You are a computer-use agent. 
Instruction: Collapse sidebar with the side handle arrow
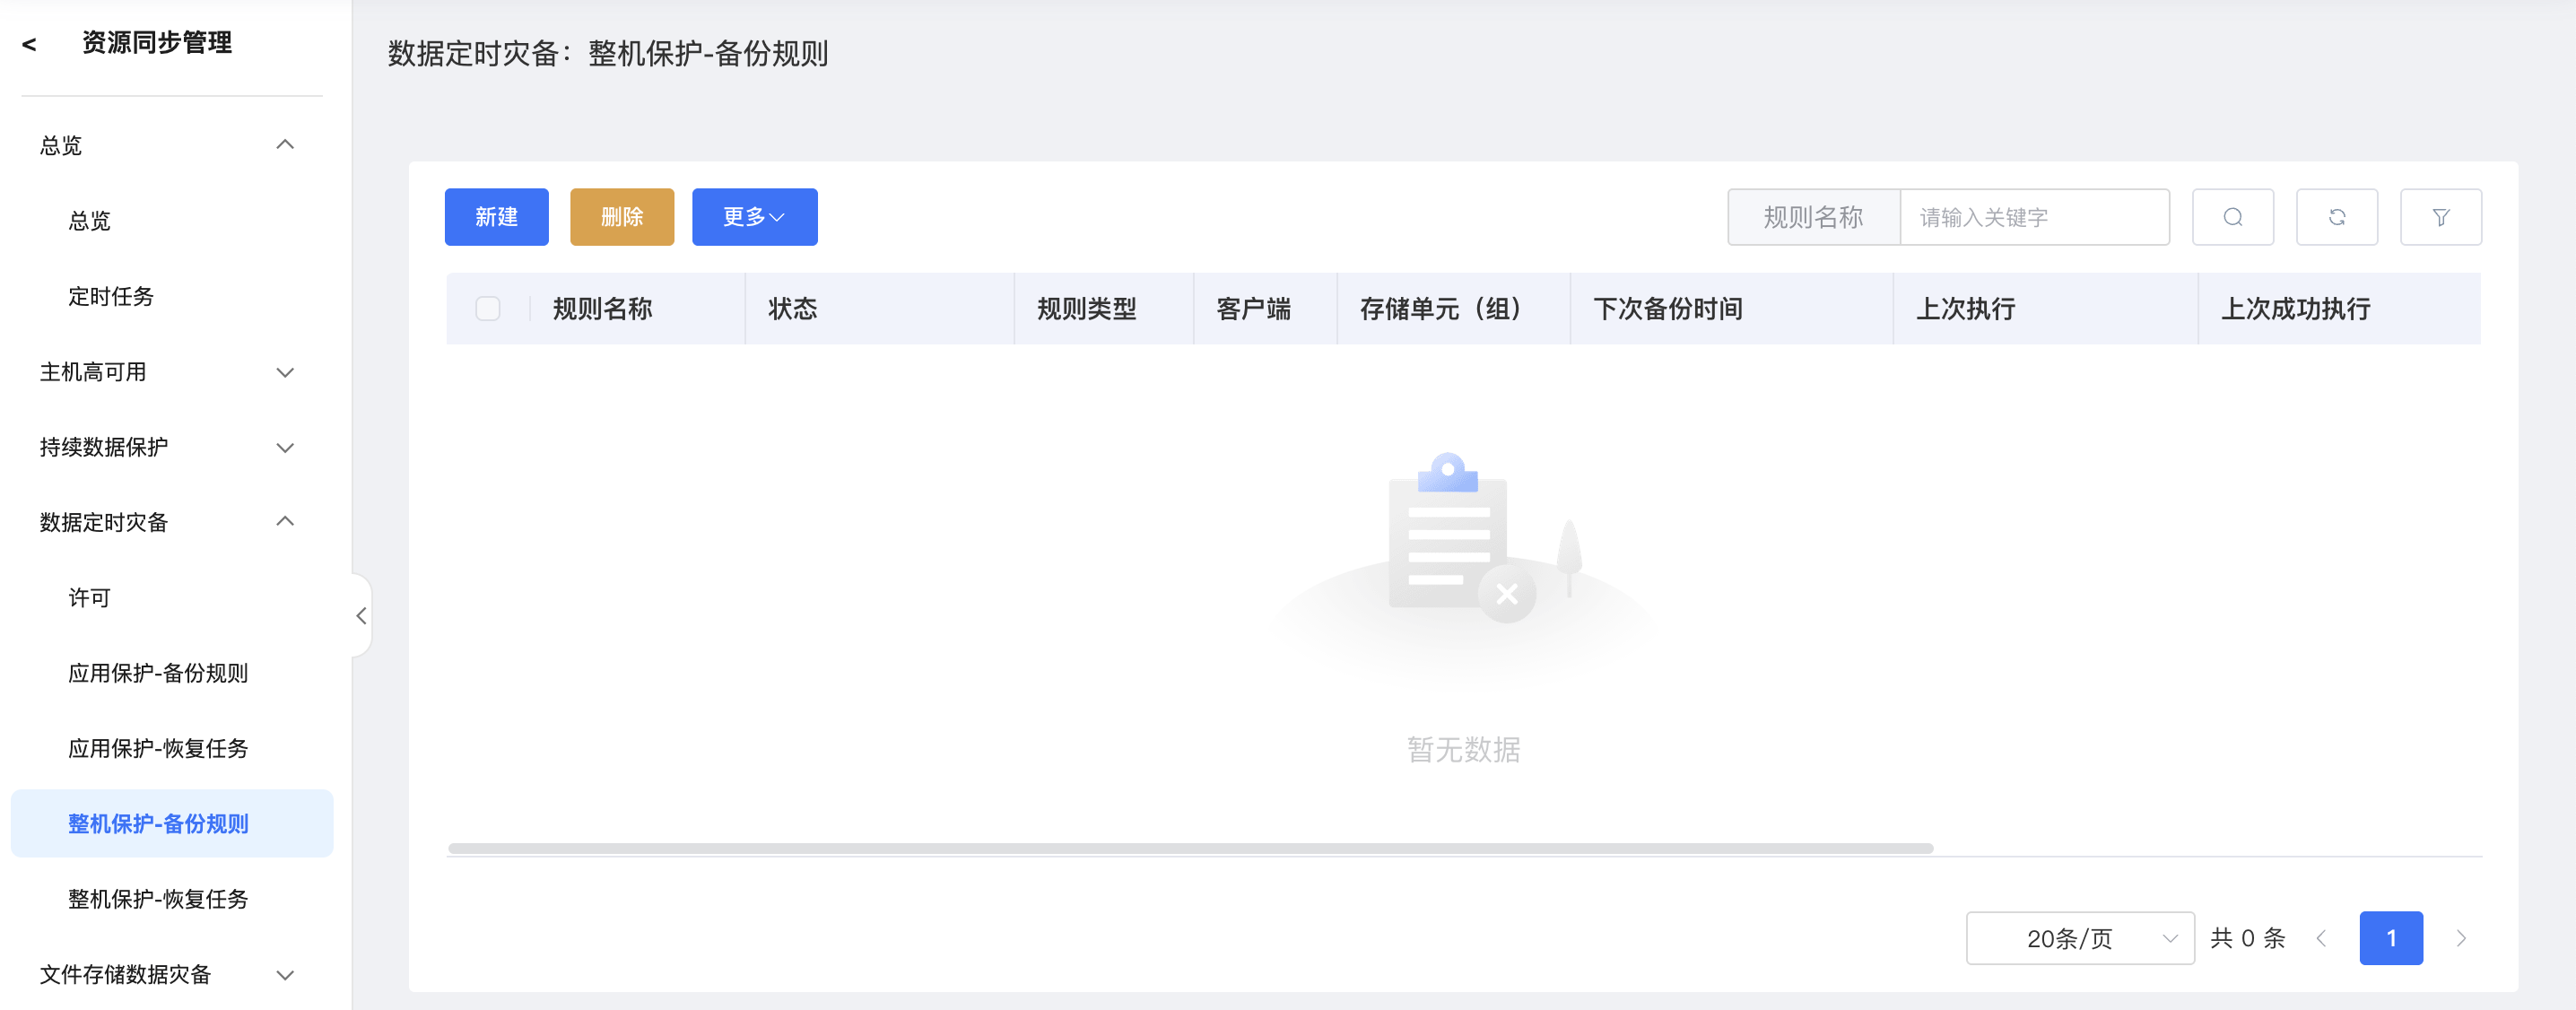[x=361, y=615]
